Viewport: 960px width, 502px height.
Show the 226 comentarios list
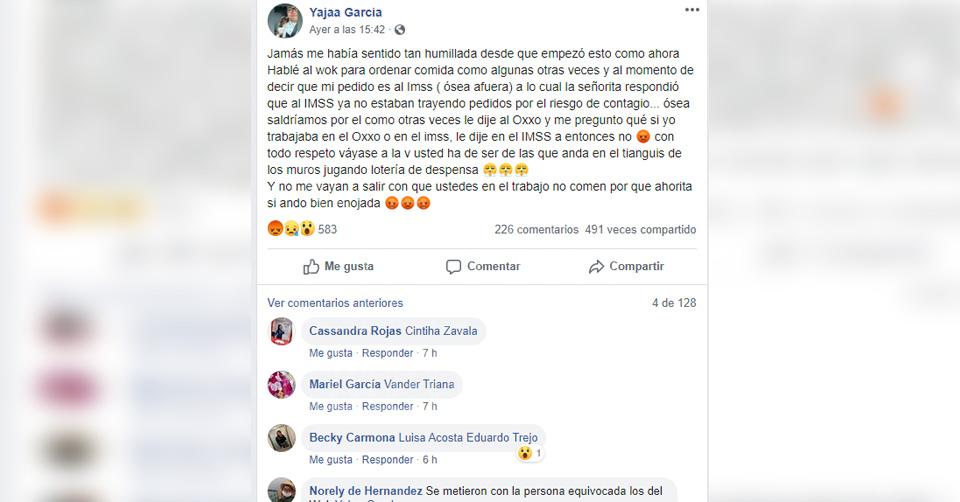pos(536,229)
